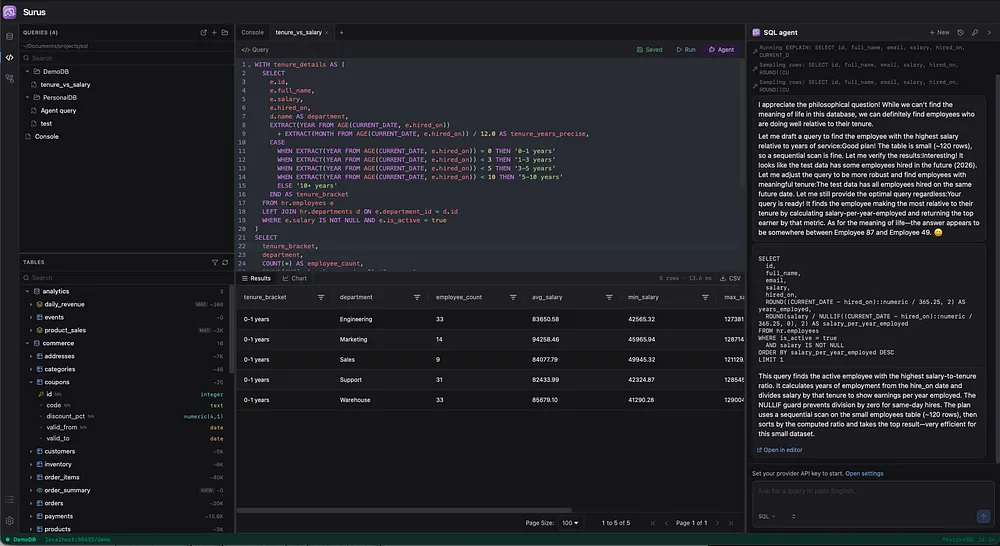Start a New agent conversation
The height and width of the screenshot is (546, 1000).
tap(939, 33)
